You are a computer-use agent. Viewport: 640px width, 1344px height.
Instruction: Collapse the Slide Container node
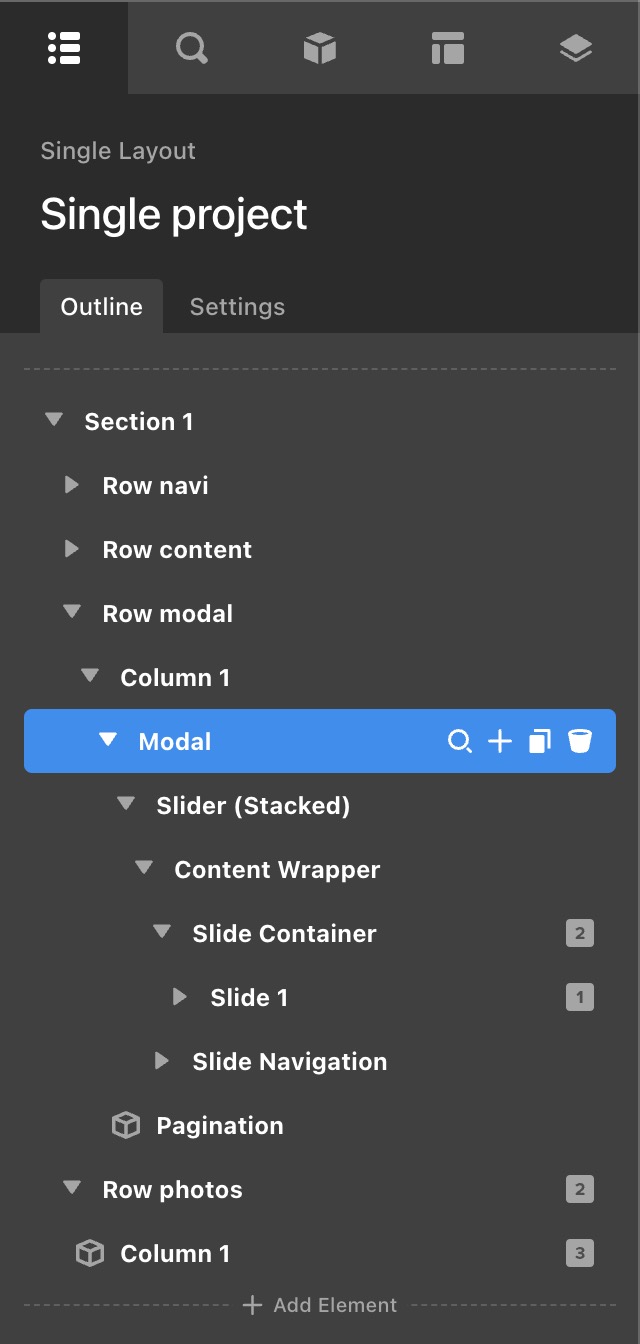162,933
